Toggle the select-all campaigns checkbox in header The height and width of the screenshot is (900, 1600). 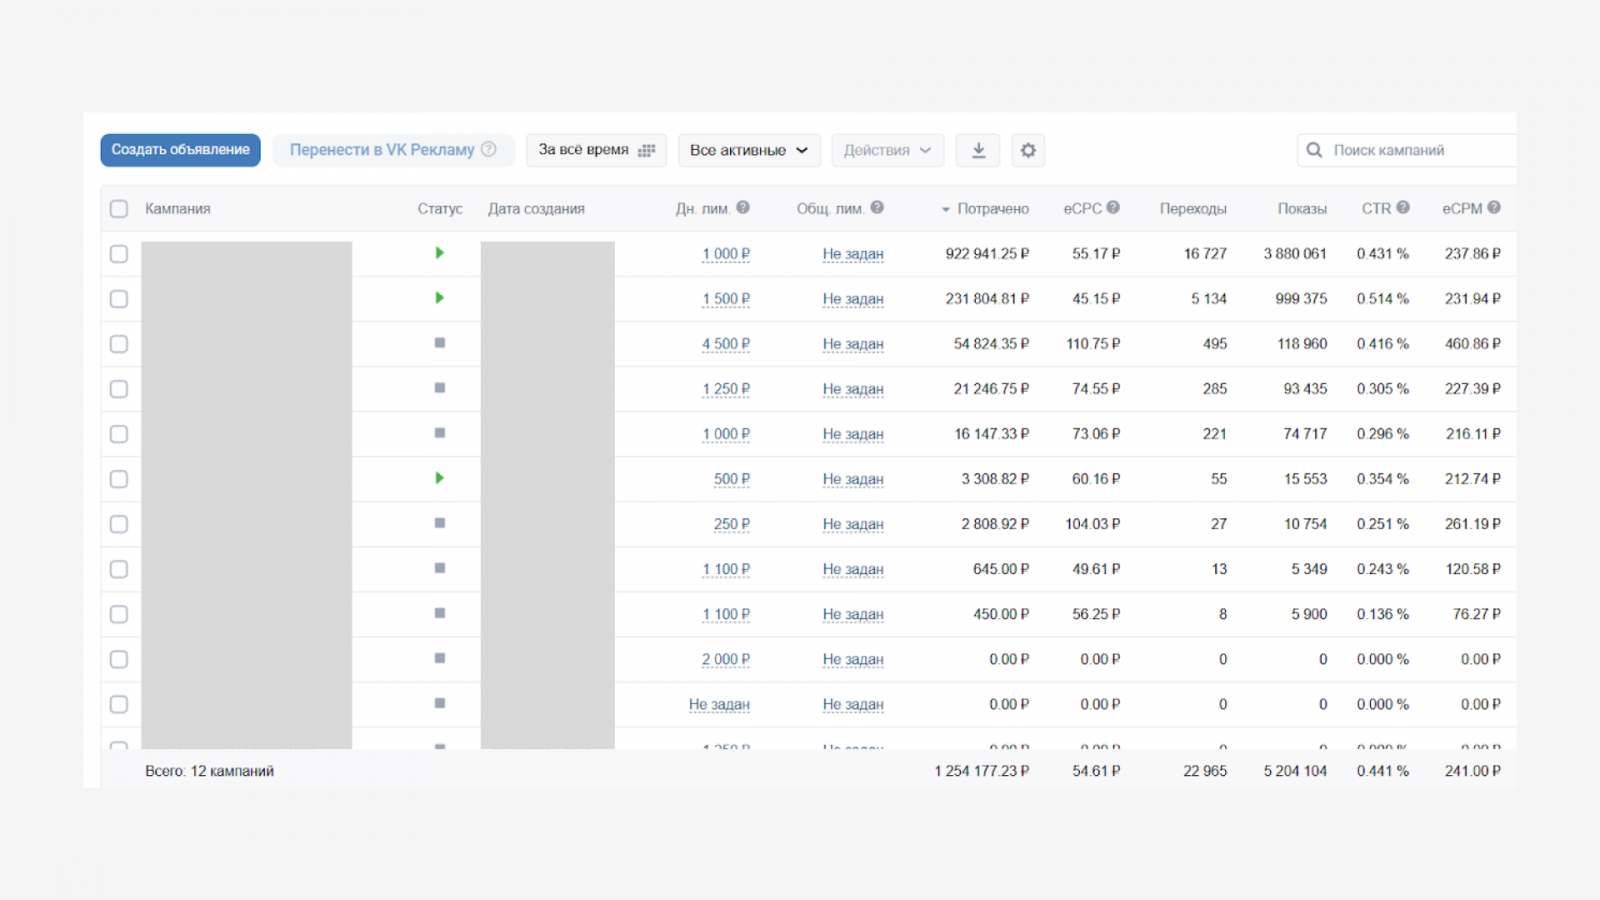coord(119,209)
